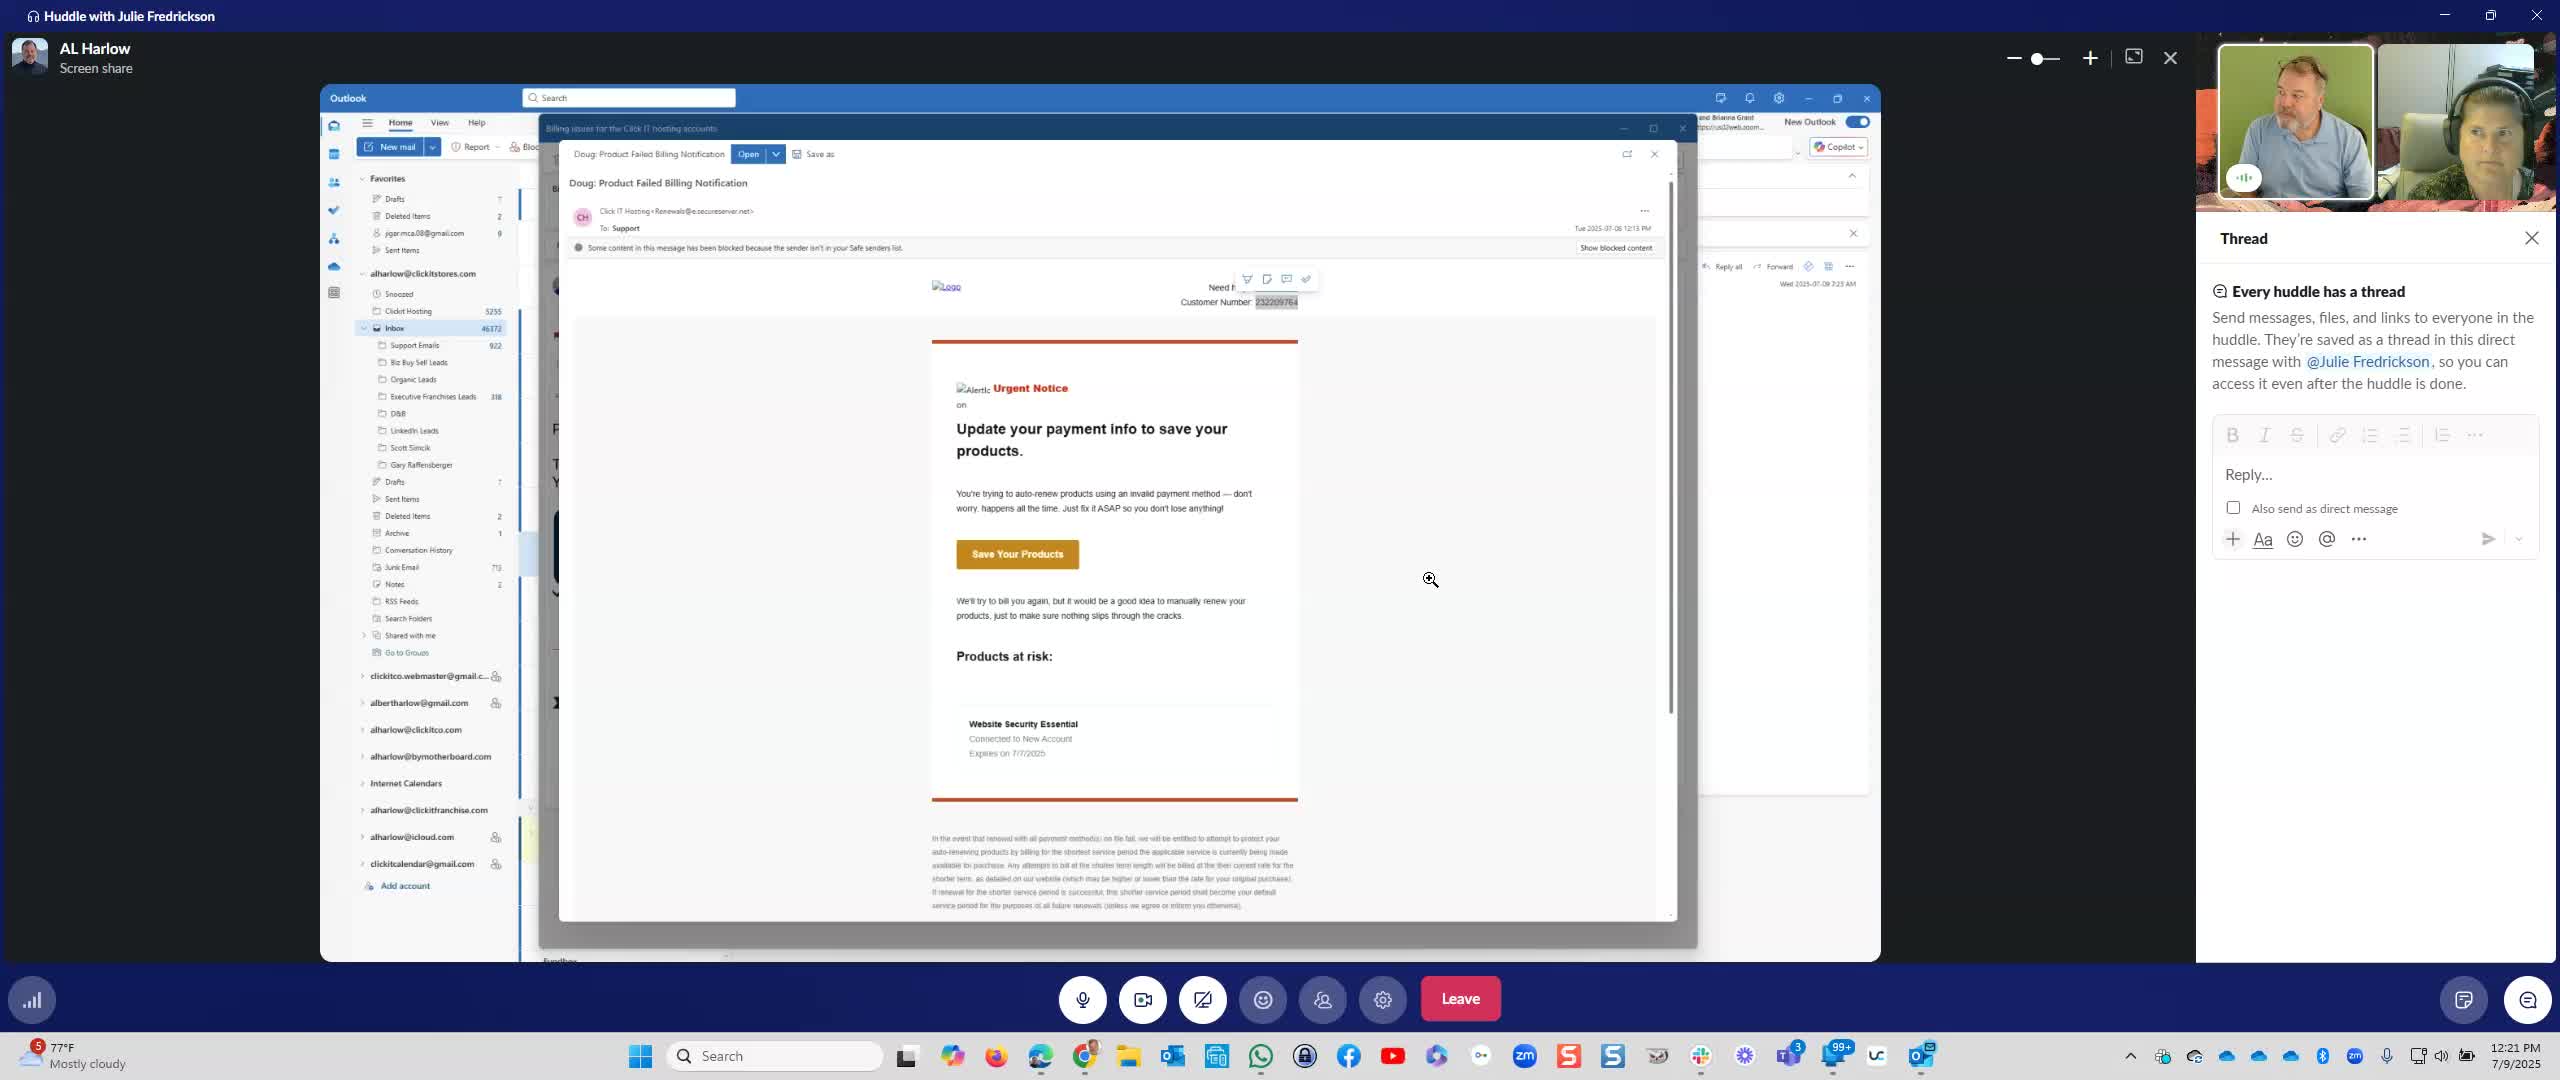Toggle huddle screen sharing button
Screen dimensions: 2560x1080
(1203, 999)
